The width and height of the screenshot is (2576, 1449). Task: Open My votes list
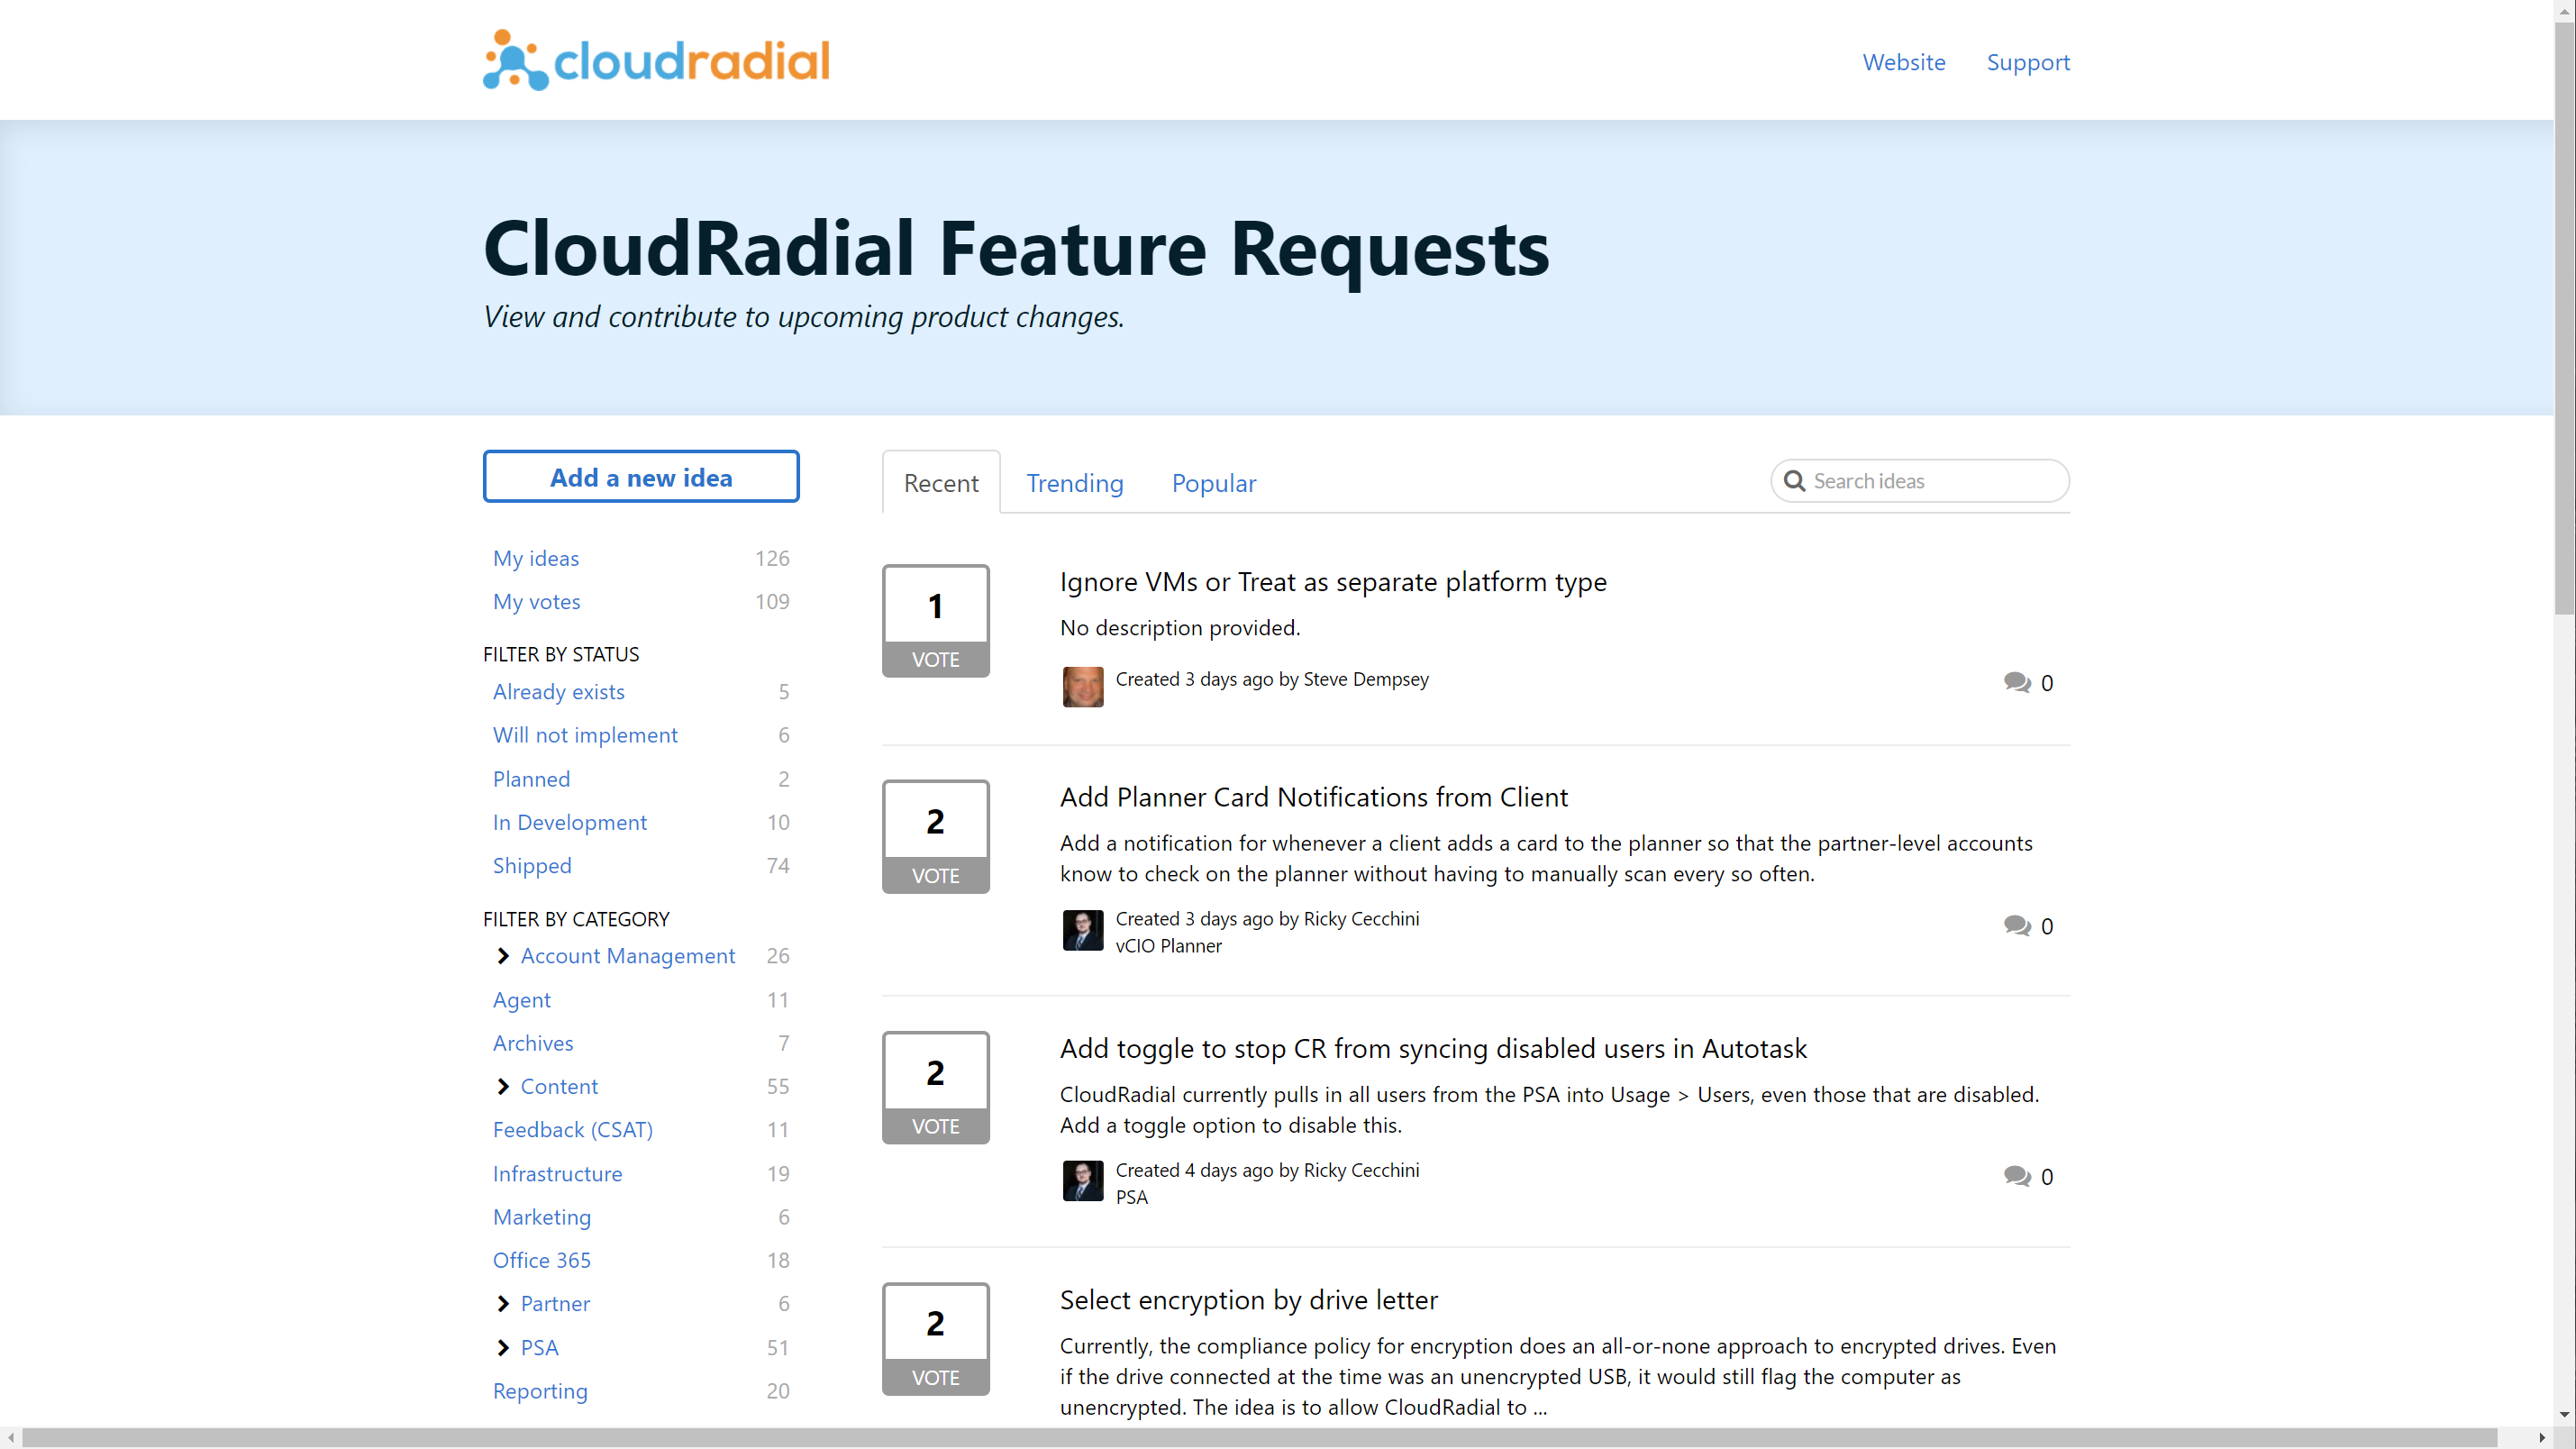[537, 601]
